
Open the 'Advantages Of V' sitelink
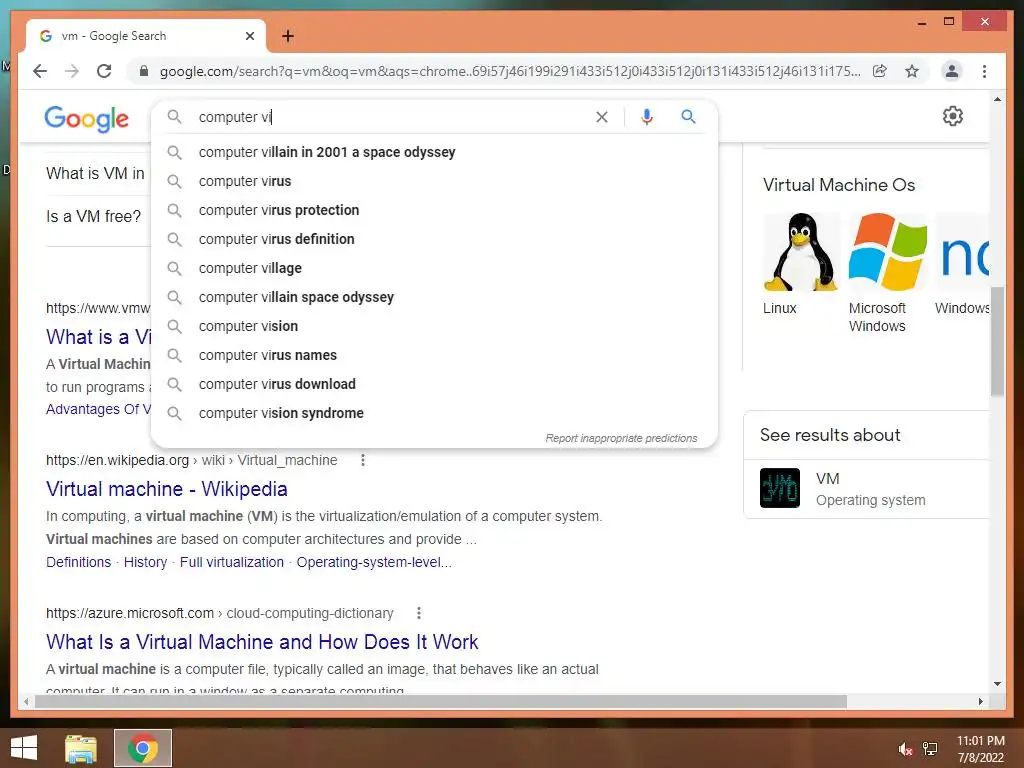tap(98, 409)
